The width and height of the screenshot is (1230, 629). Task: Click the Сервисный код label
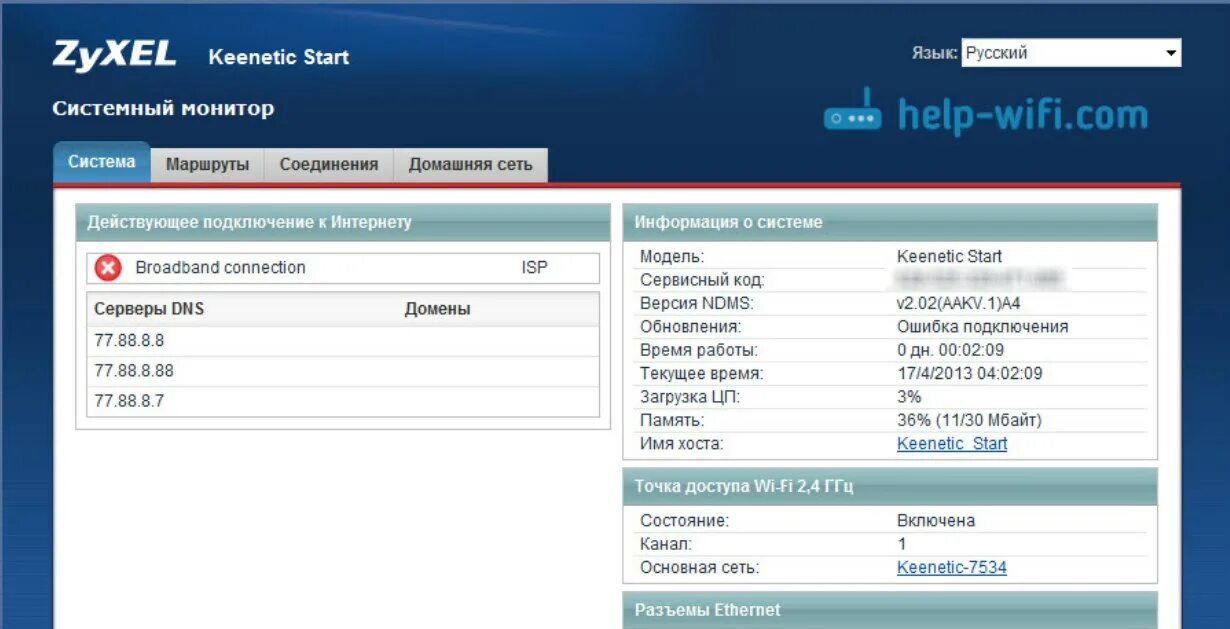point(702,280)
